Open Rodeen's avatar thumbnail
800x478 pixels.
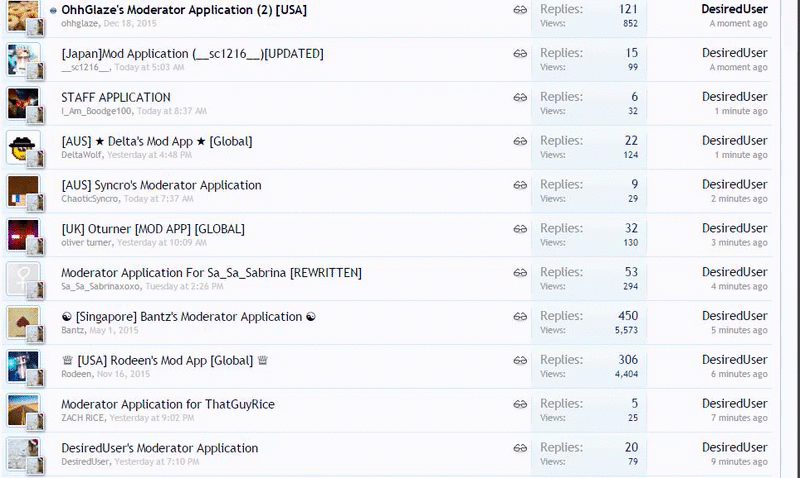click(23, 367)
